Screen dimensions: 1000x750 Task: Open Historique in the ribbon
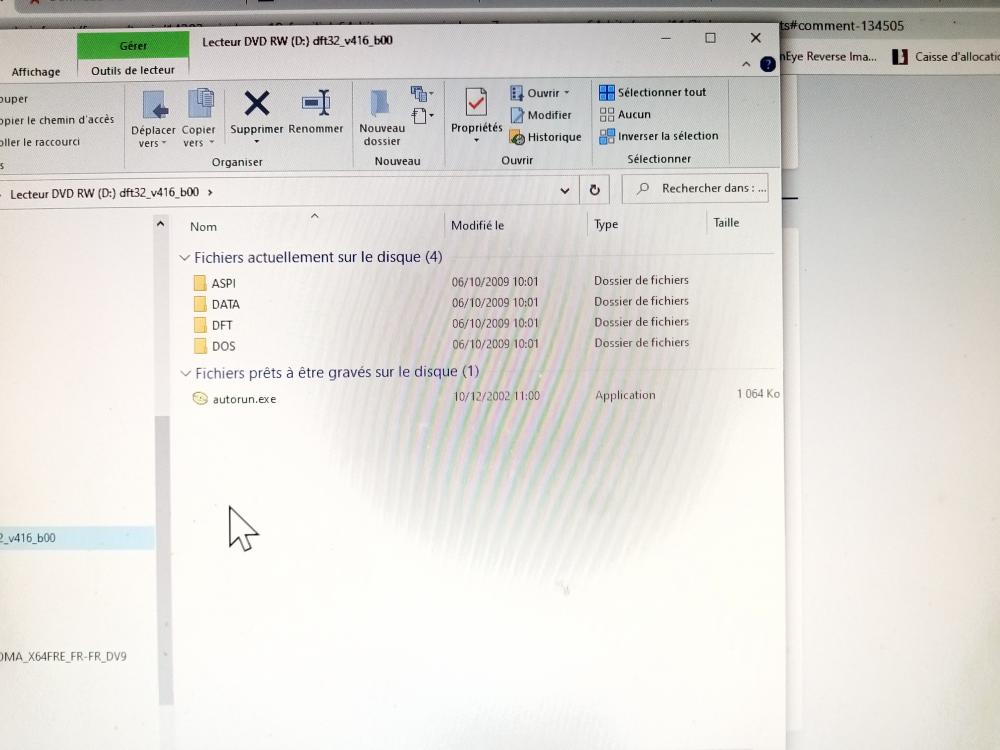(x=546, y=137)
